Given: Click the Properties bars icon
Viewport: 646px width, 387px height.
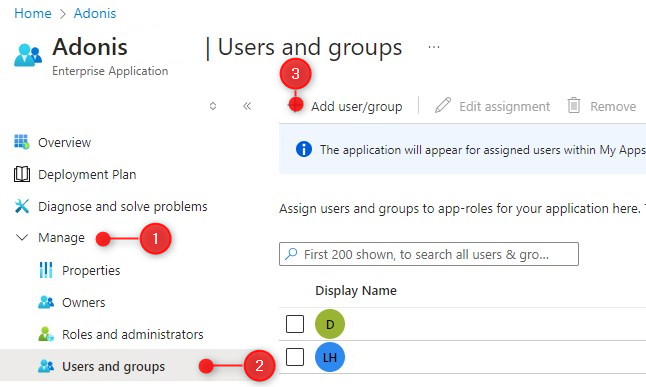Looking at the screenshot, I should (x=46, y=270).
